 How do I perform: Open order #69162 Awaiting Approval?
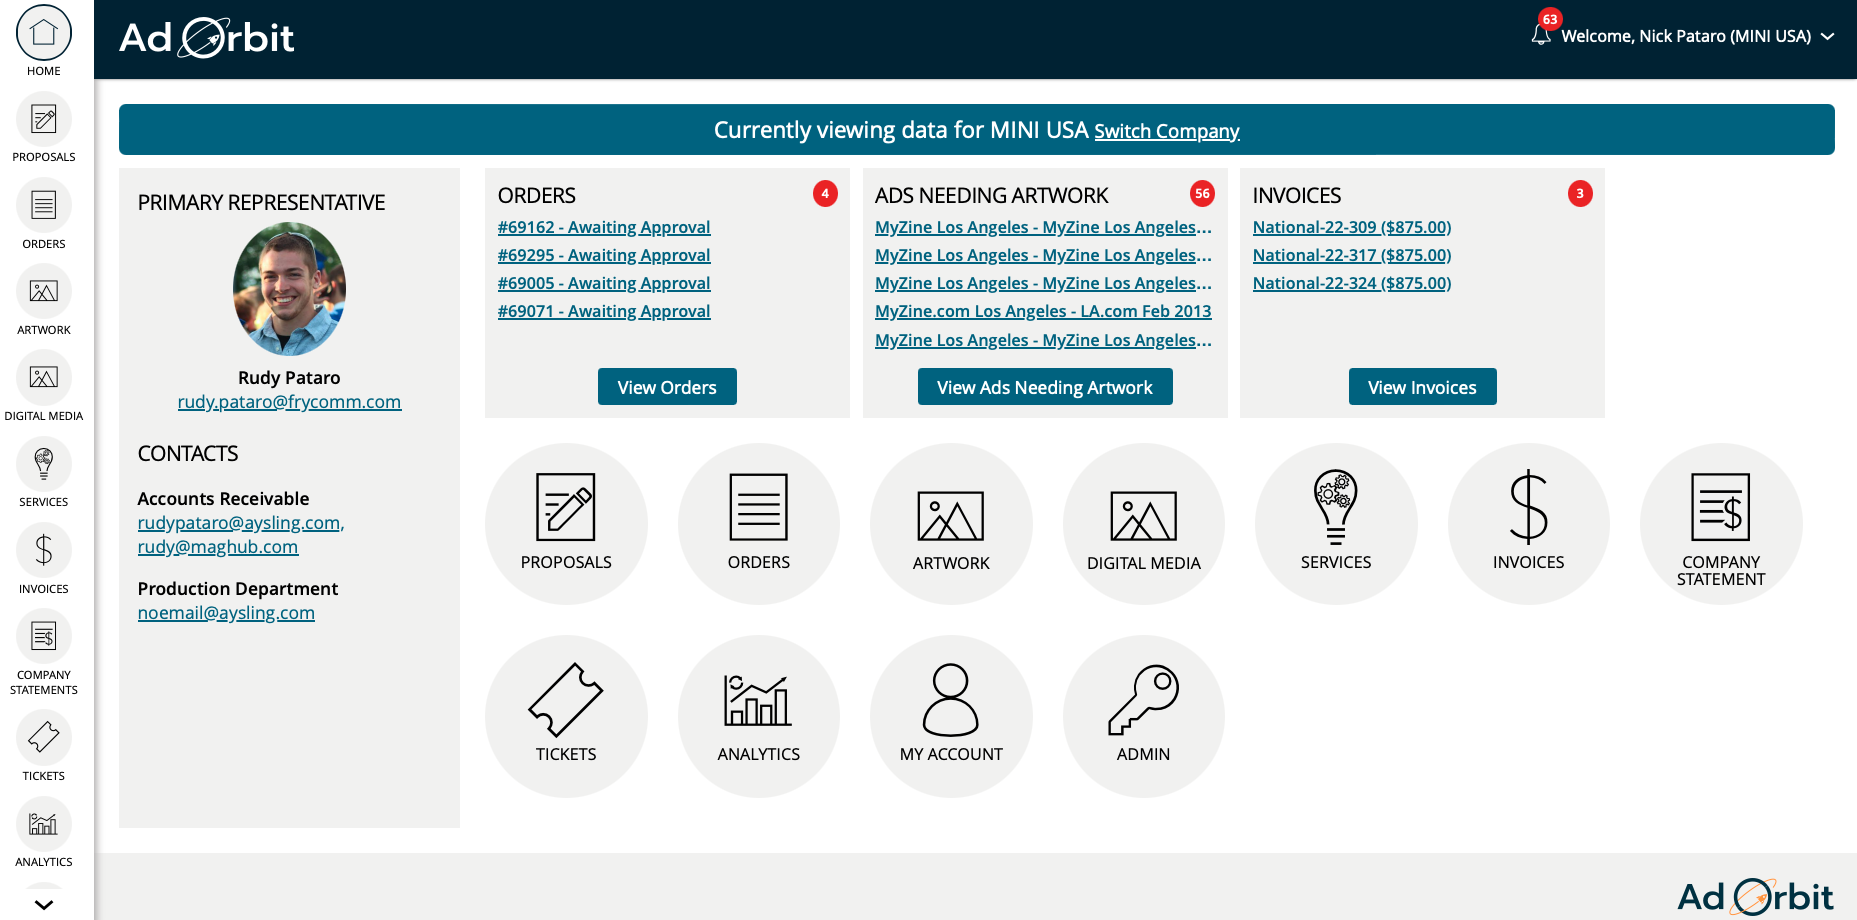pyautogui.click(x=604, y=227)
